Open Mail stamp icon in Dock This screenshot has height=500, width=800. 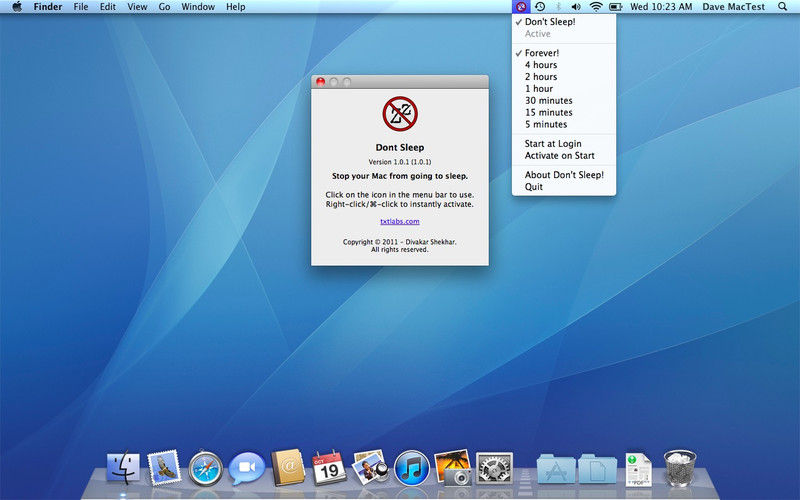(x=164, y=467)
